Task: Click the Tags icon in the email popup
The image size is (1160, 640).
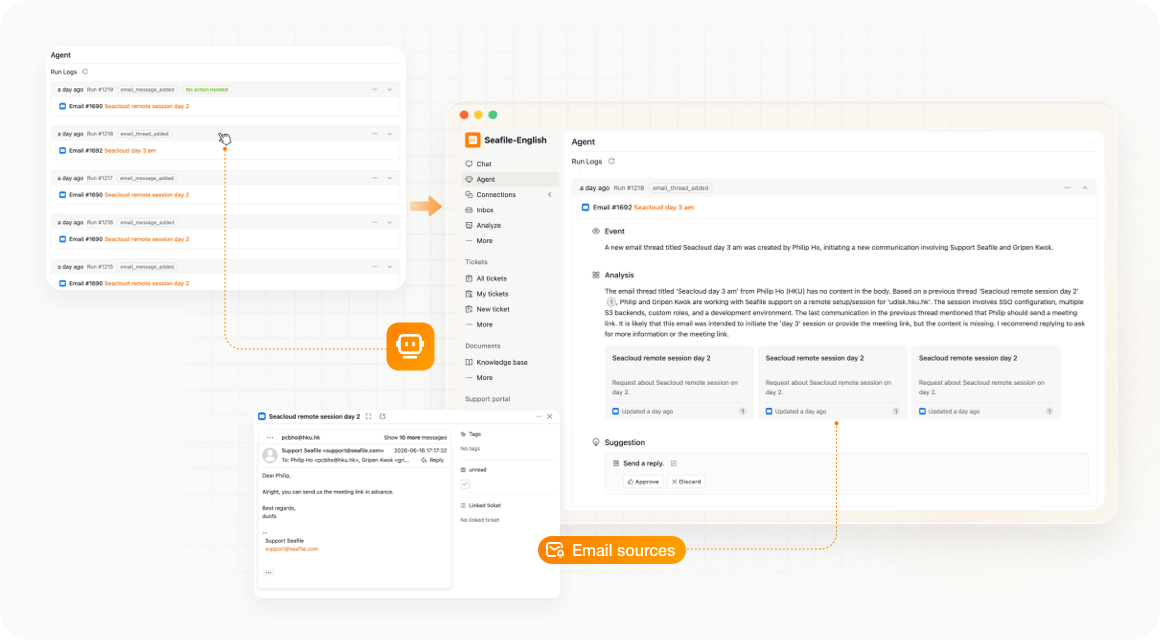Action: coord(464,434)
